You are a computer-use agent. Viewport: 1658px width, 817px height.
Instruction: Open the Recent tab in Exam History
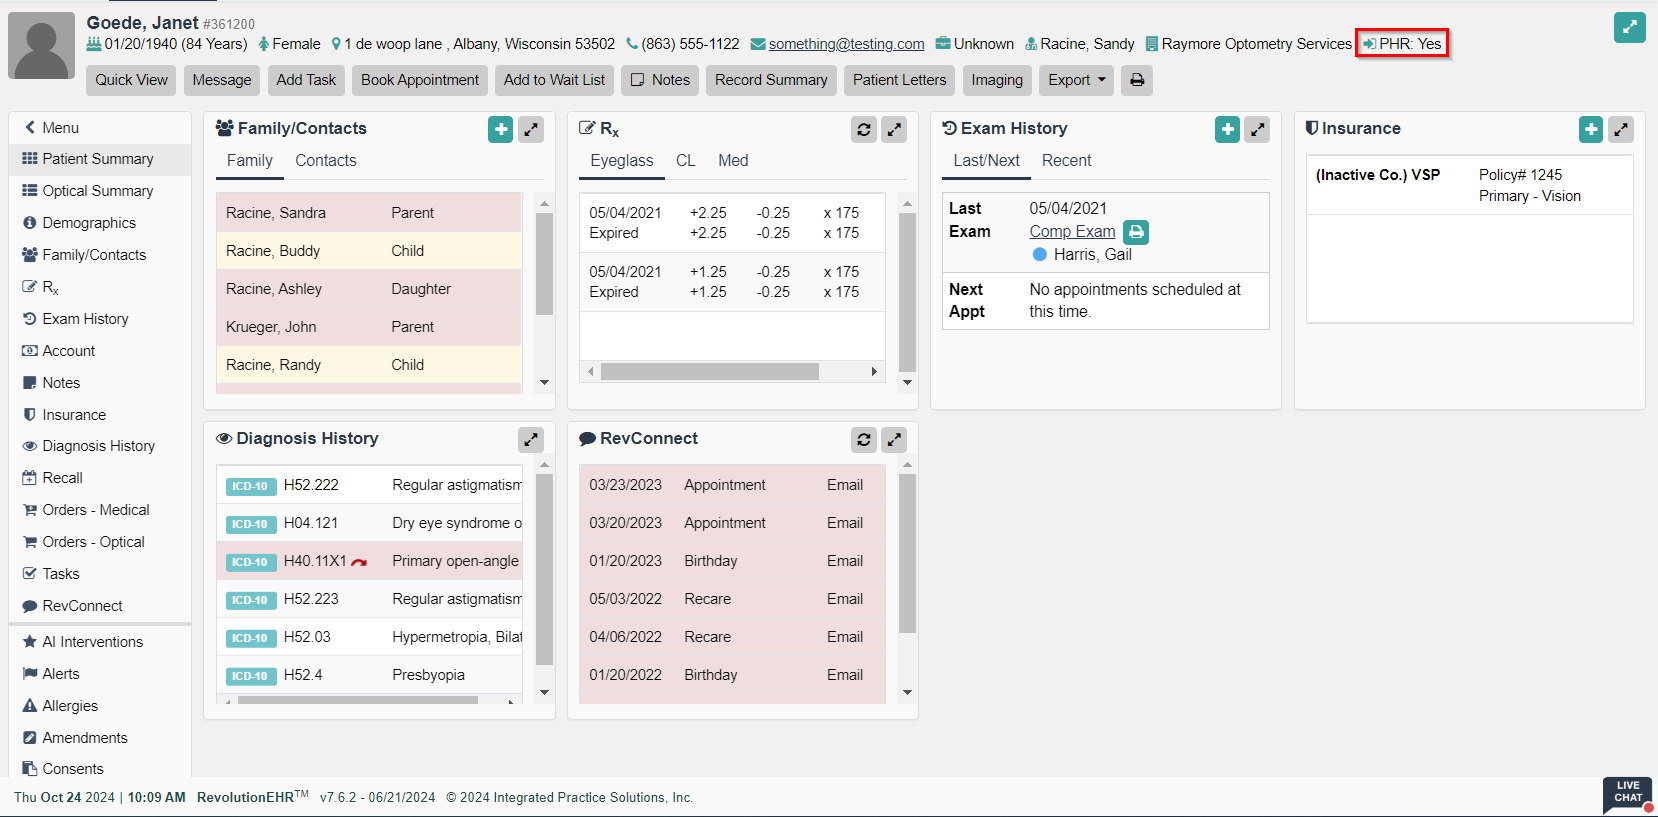(1066, 160)
